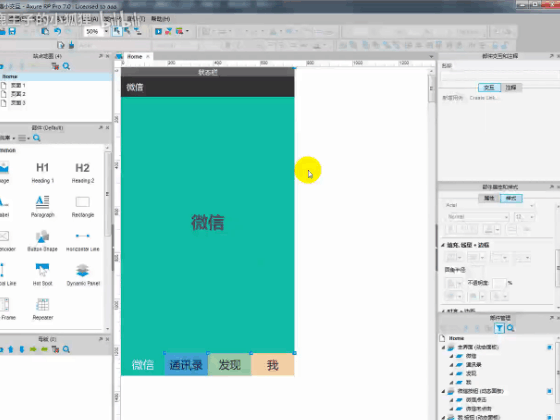Click the Masters panel green indent arrow
This screenshot has height=420, width=560.
coord(33,349)
